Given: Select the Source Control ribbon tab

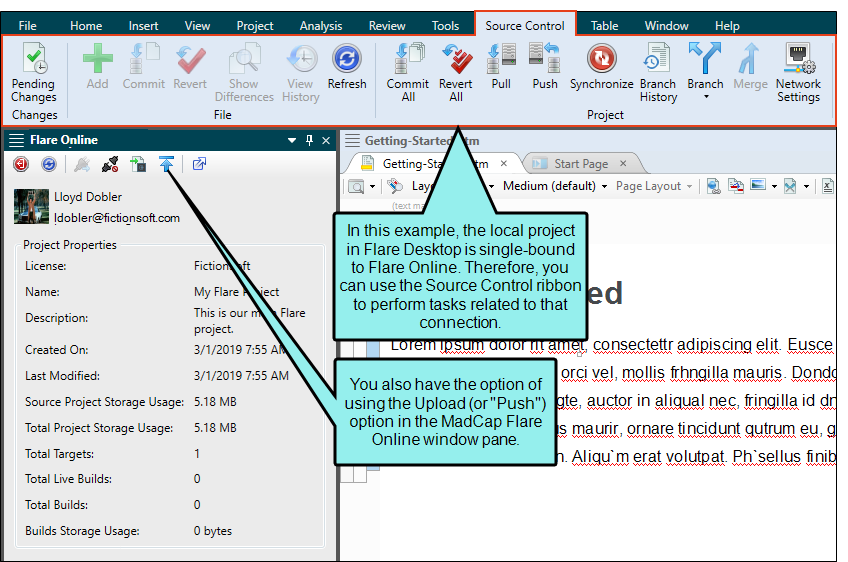Looking at the screenshot, I should coord(525,25).
